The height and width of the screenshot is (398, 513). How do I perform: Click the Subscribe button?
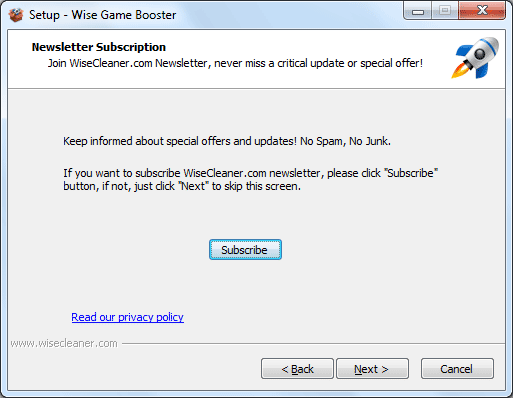pos(245,250)
